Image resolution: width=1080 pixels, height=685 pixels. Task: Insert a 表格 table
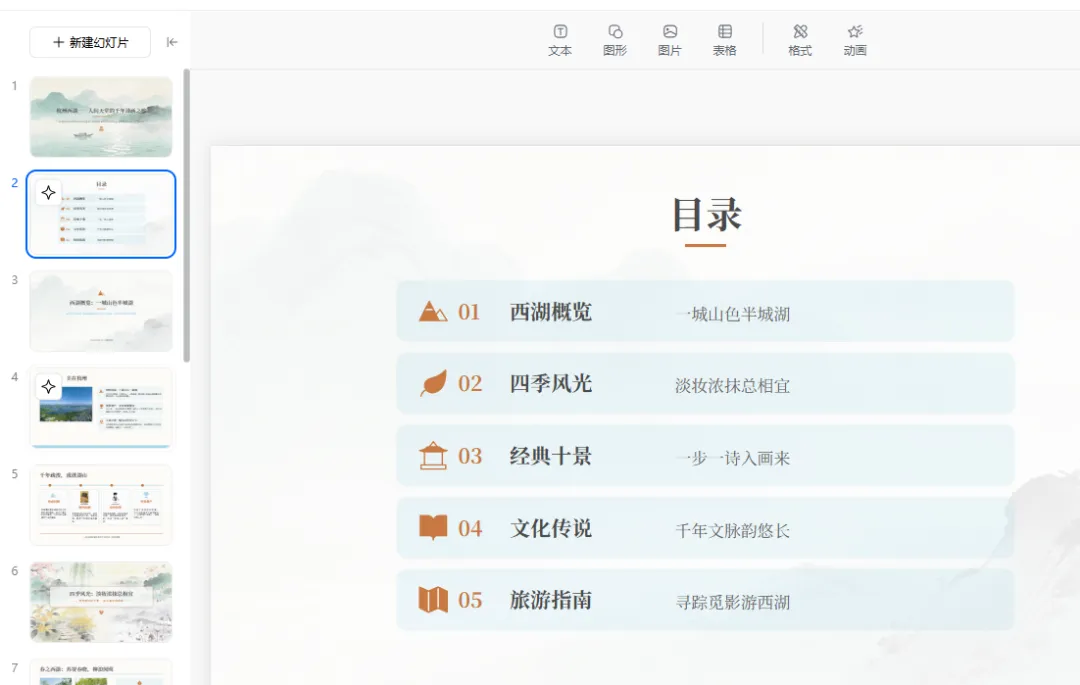pyautogui.click(x=725, y=41)
